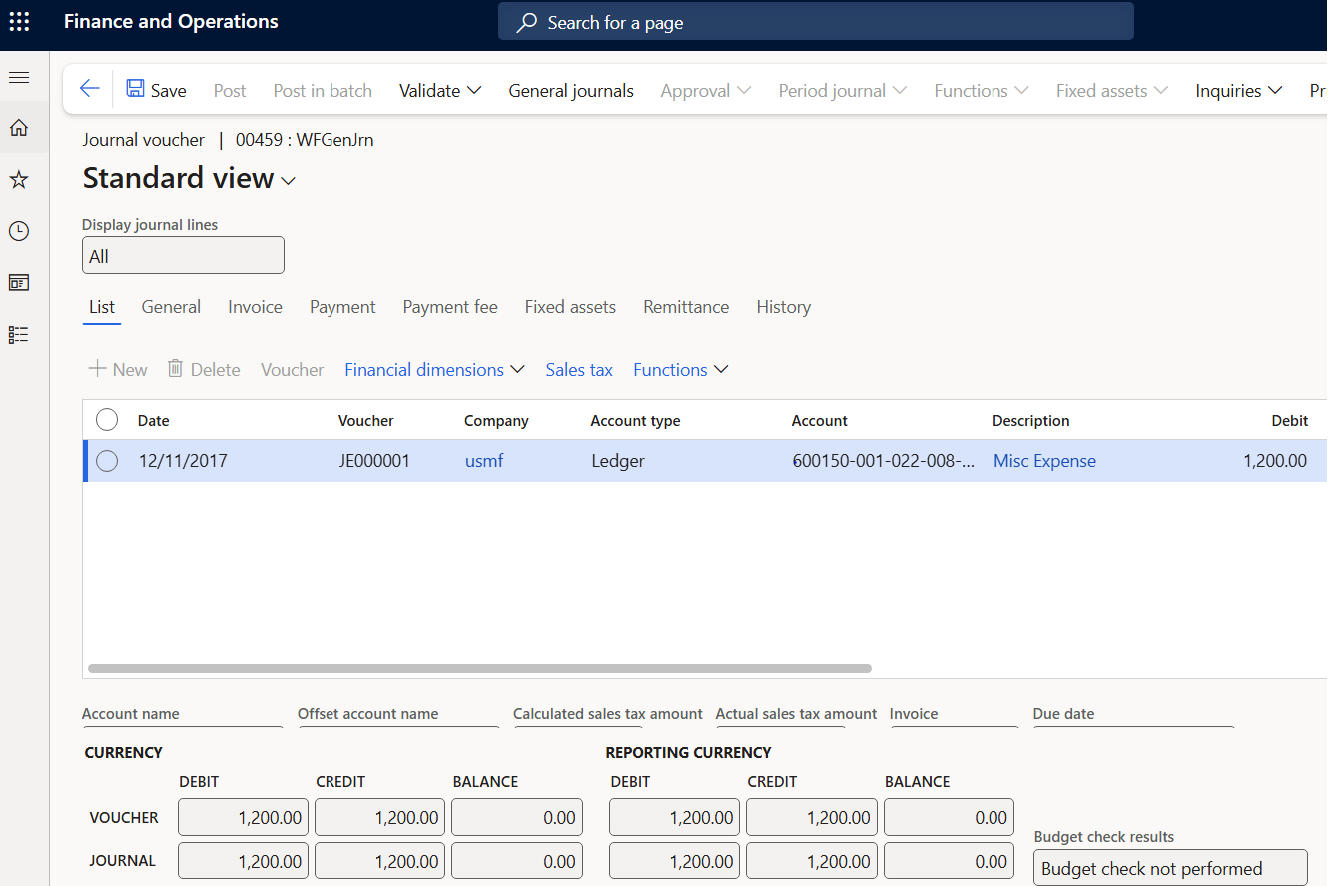Open Favorites star in sidebar

coord(19,180)
